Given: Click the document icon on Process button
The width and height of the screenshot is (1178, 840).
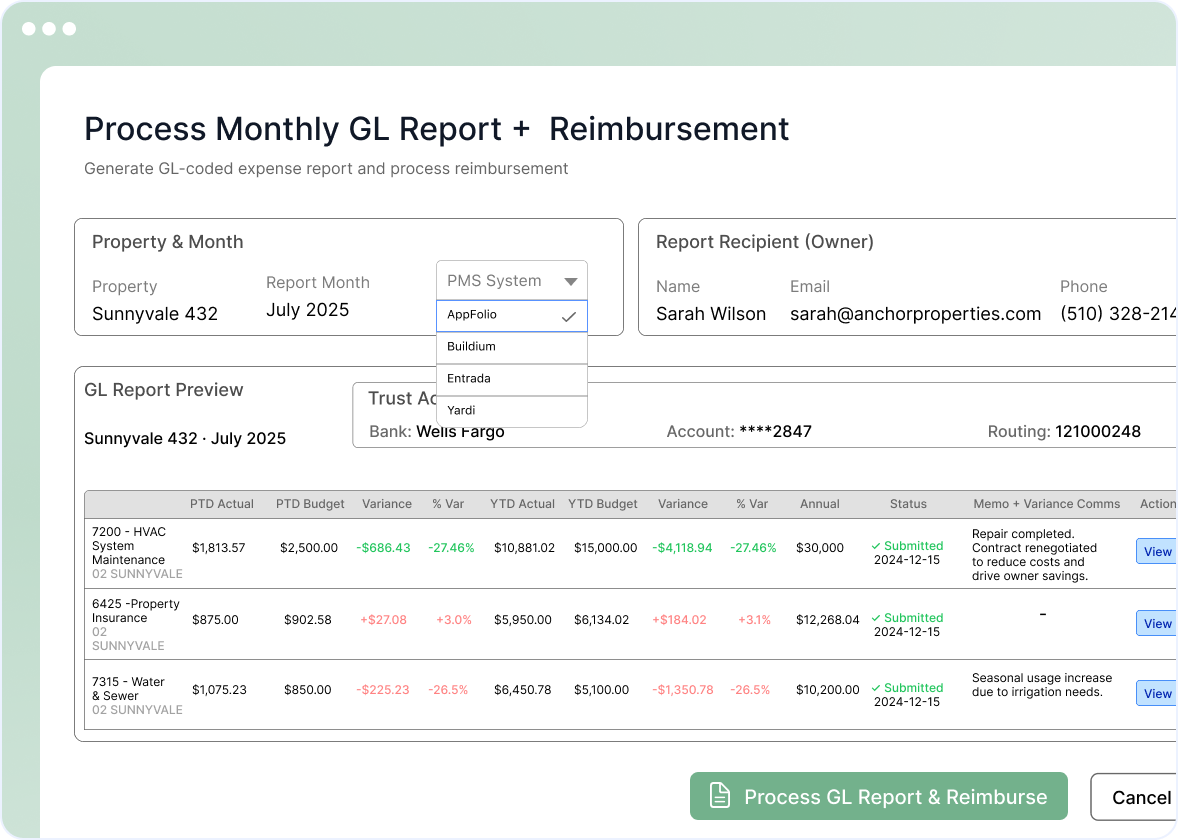Looking at the screenshot, I should tap(720, 796).
